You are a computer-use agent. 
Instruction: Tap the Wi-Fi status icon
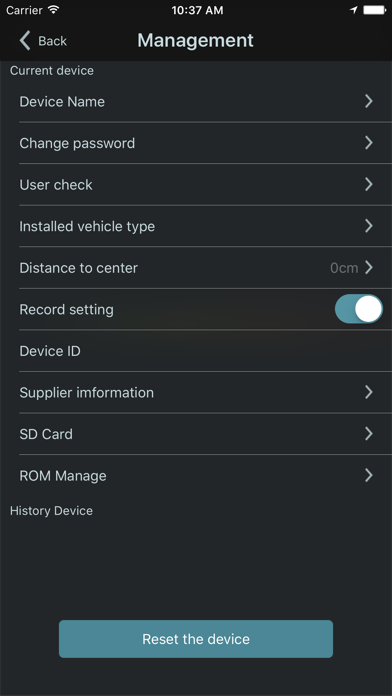(x=54, y=10)
